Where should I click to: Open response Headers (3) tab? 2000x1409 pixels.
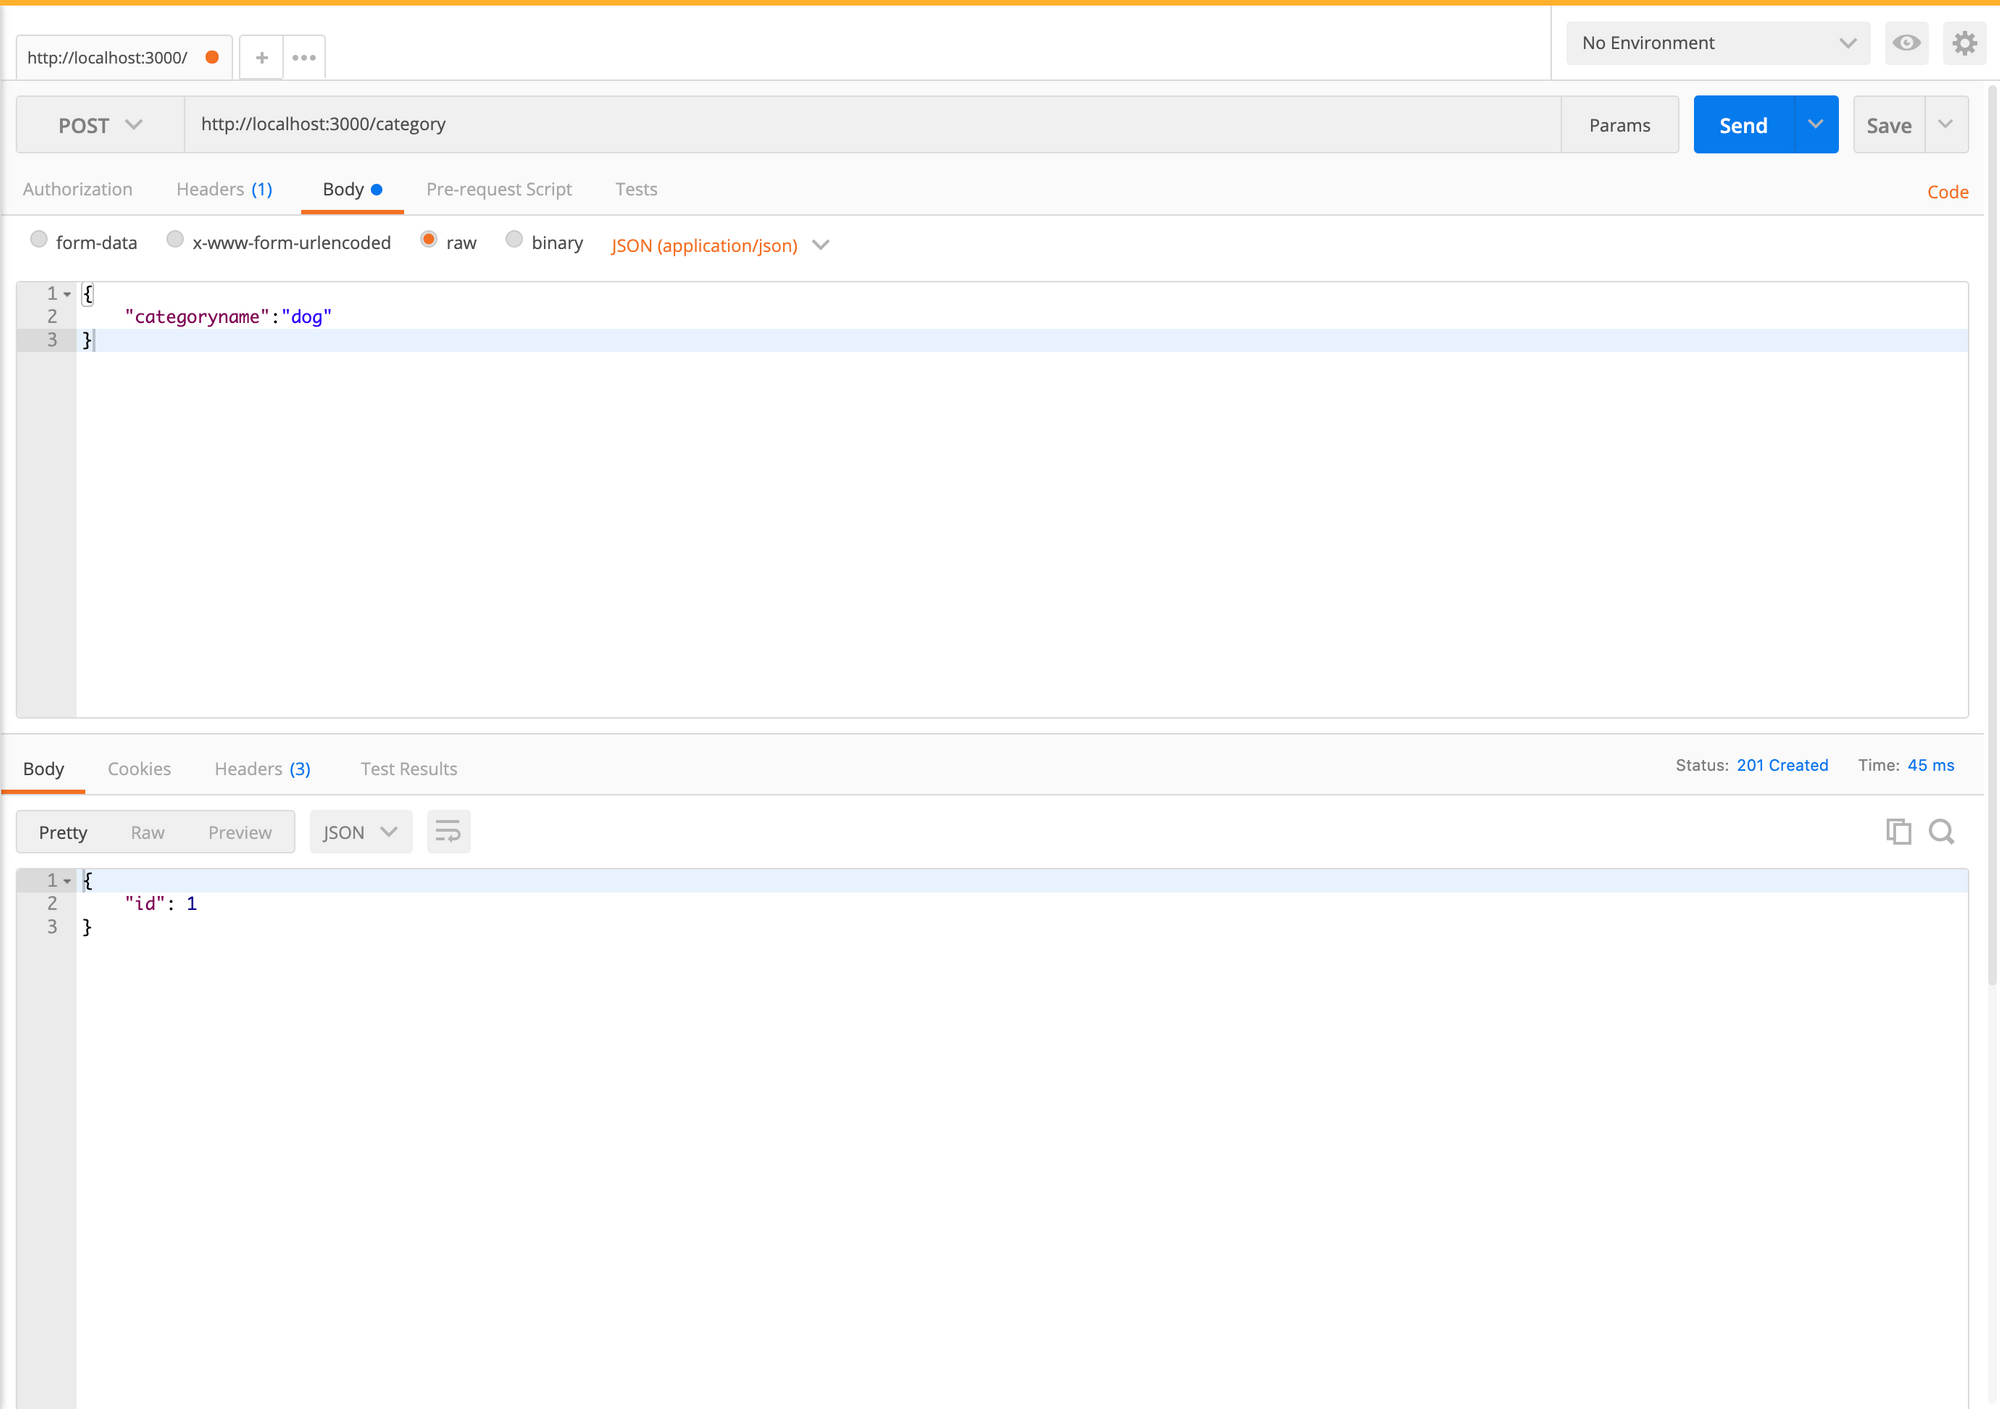(262, 768)
